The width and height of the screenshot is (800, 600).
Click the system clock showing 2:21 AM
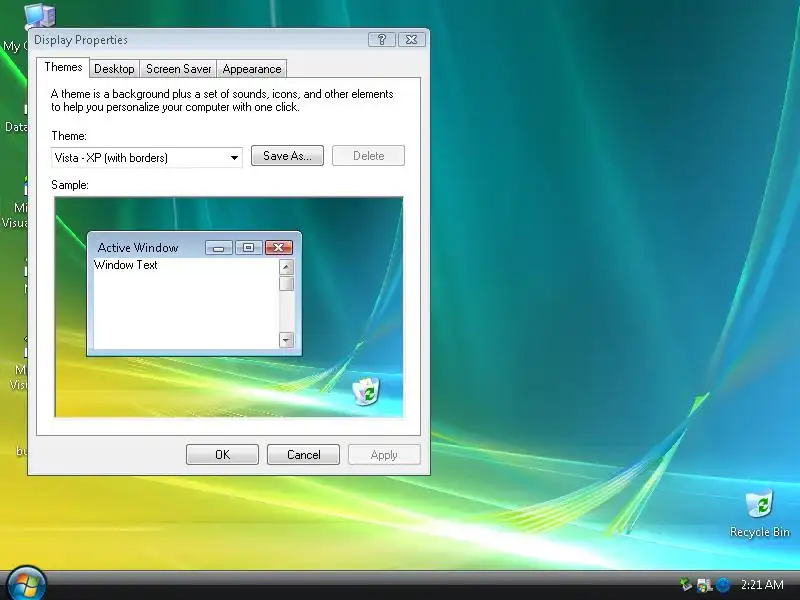click(x=762, y=584)
